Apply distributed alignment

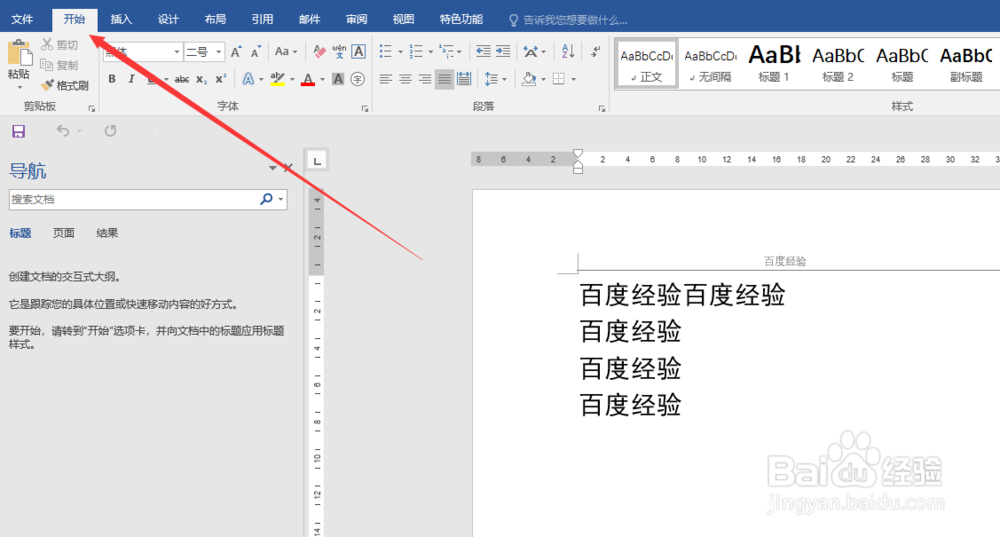(464, 79)
